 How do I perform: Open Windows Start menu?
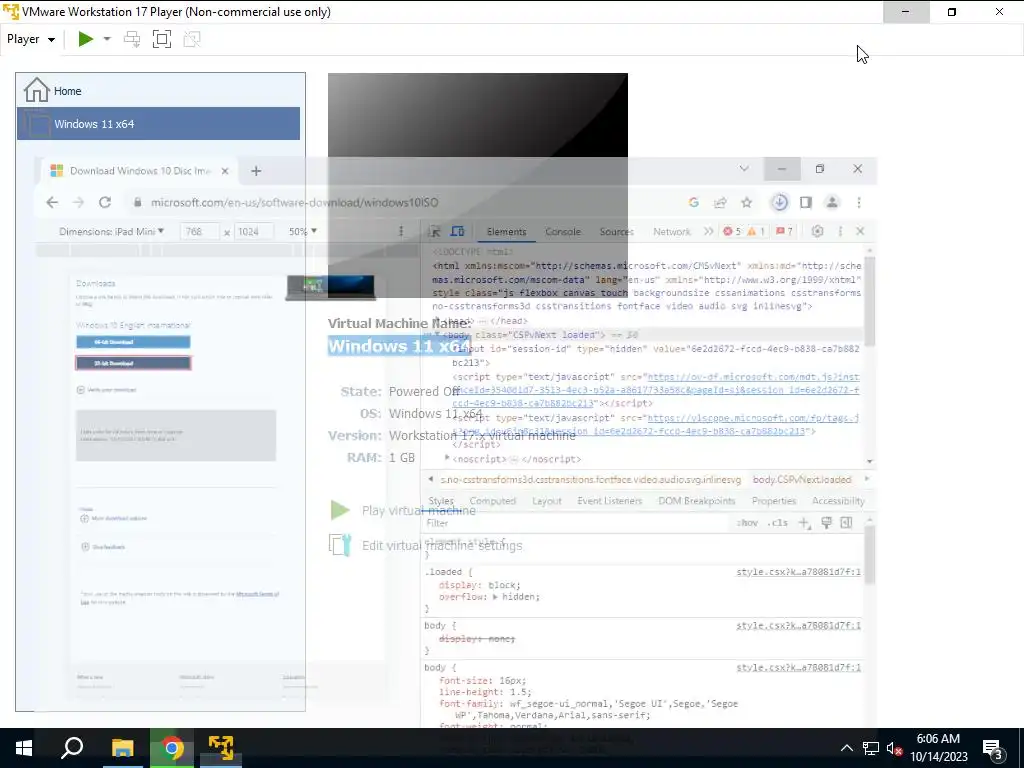click(24, 748)
